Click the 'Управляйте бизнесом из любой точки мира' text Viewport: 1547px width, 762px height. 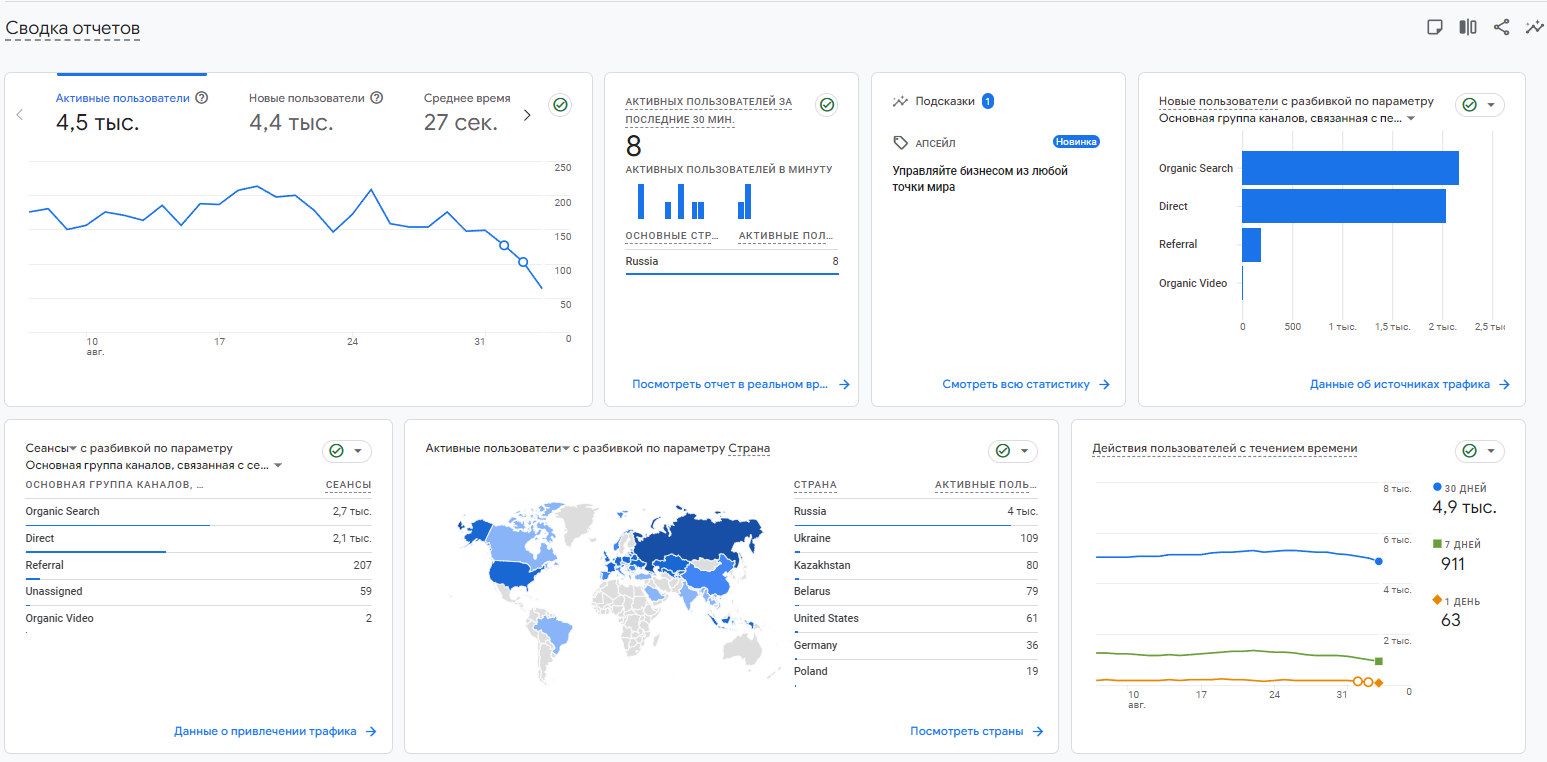pyautogui.click(x=980, y=179)
